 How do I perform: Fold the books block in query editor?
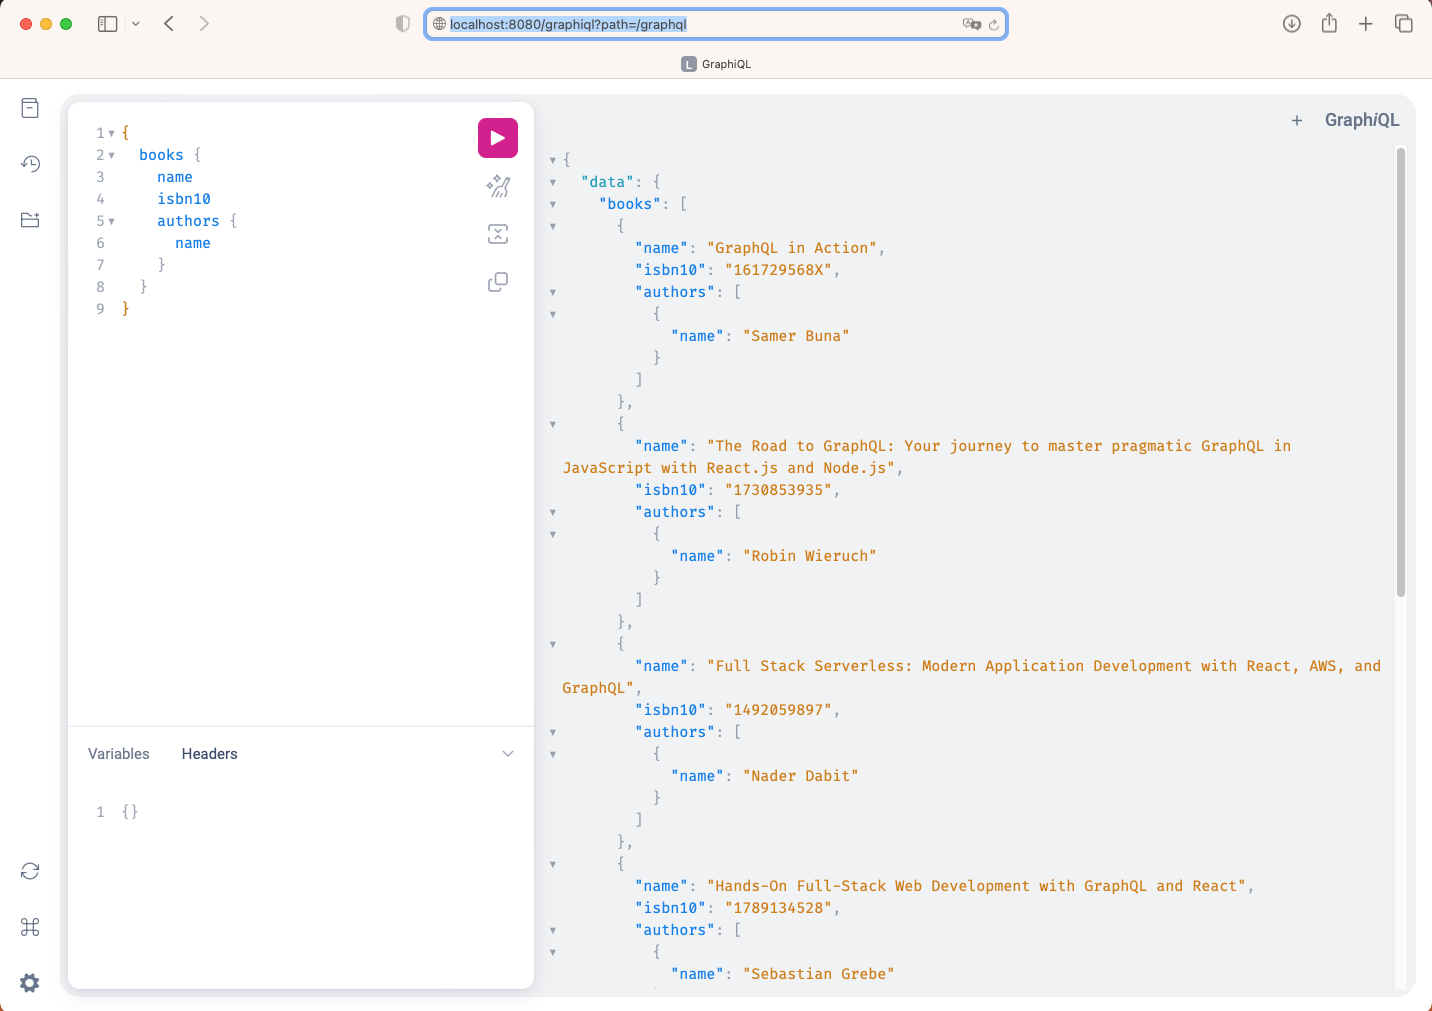tap(112, 155)
